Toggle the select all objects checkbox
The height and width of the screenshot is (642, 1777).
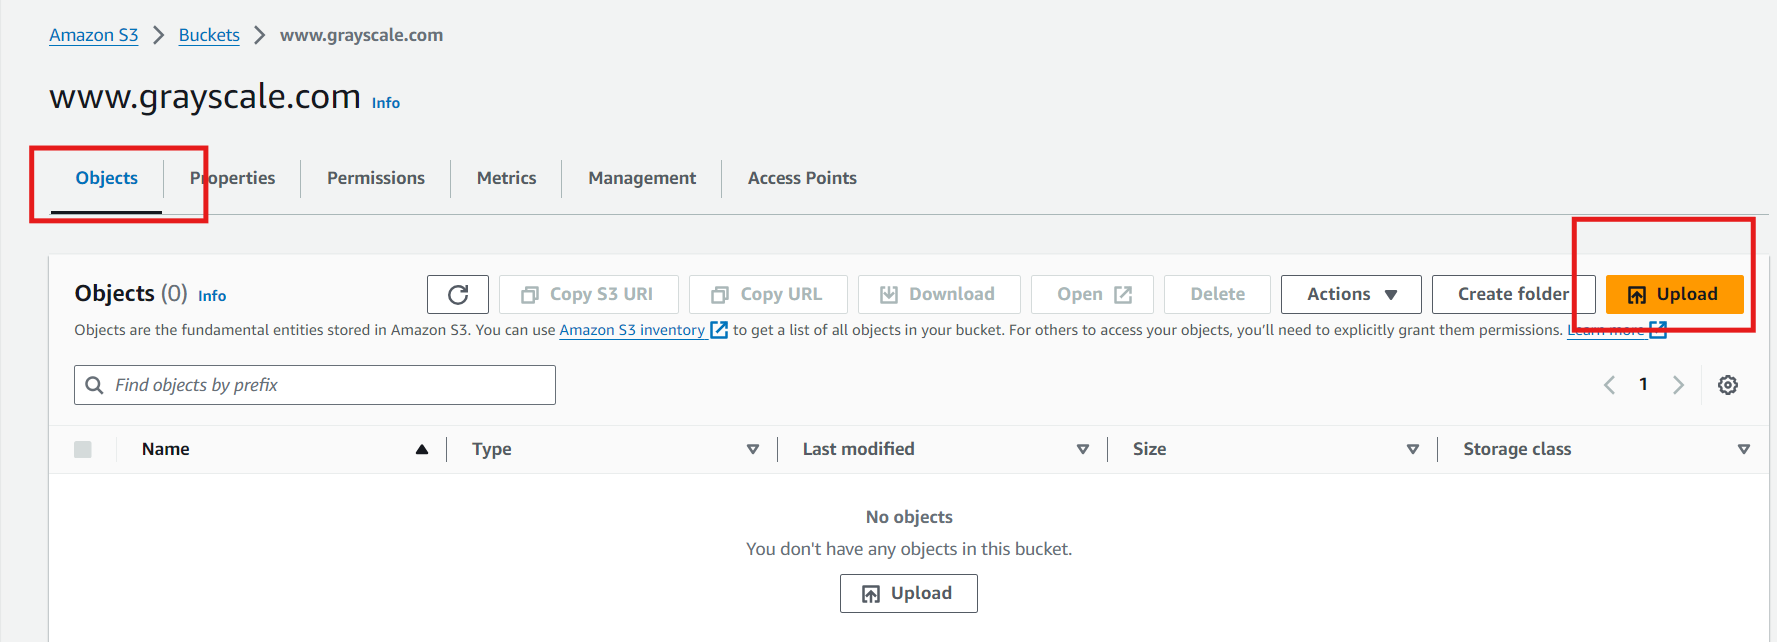(83, 449)
